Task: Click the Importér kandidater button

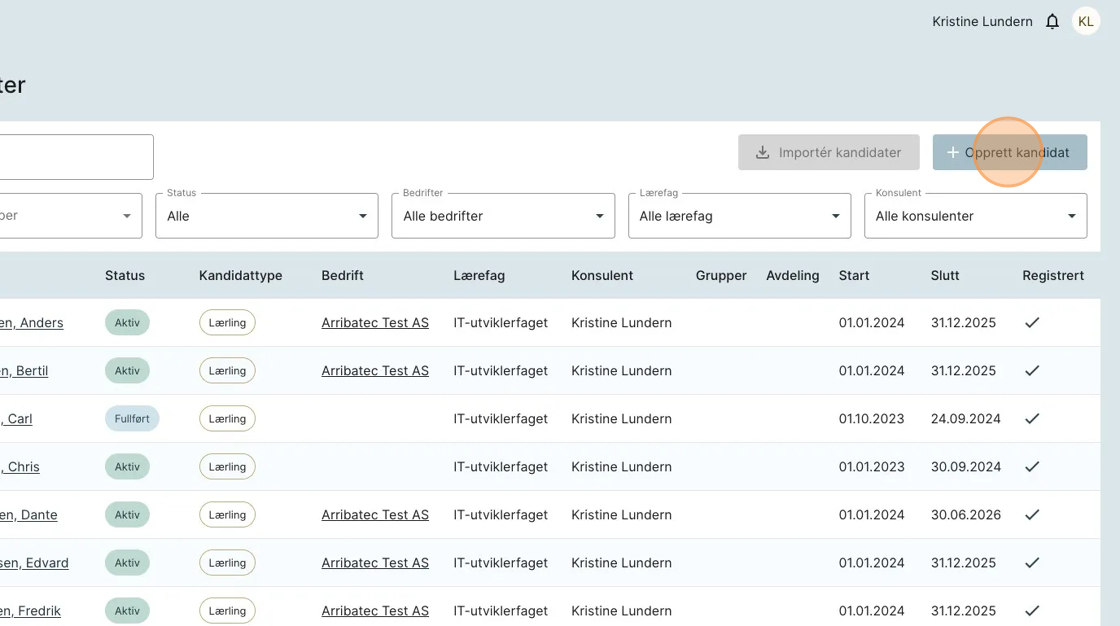Action: click(829, 152)
